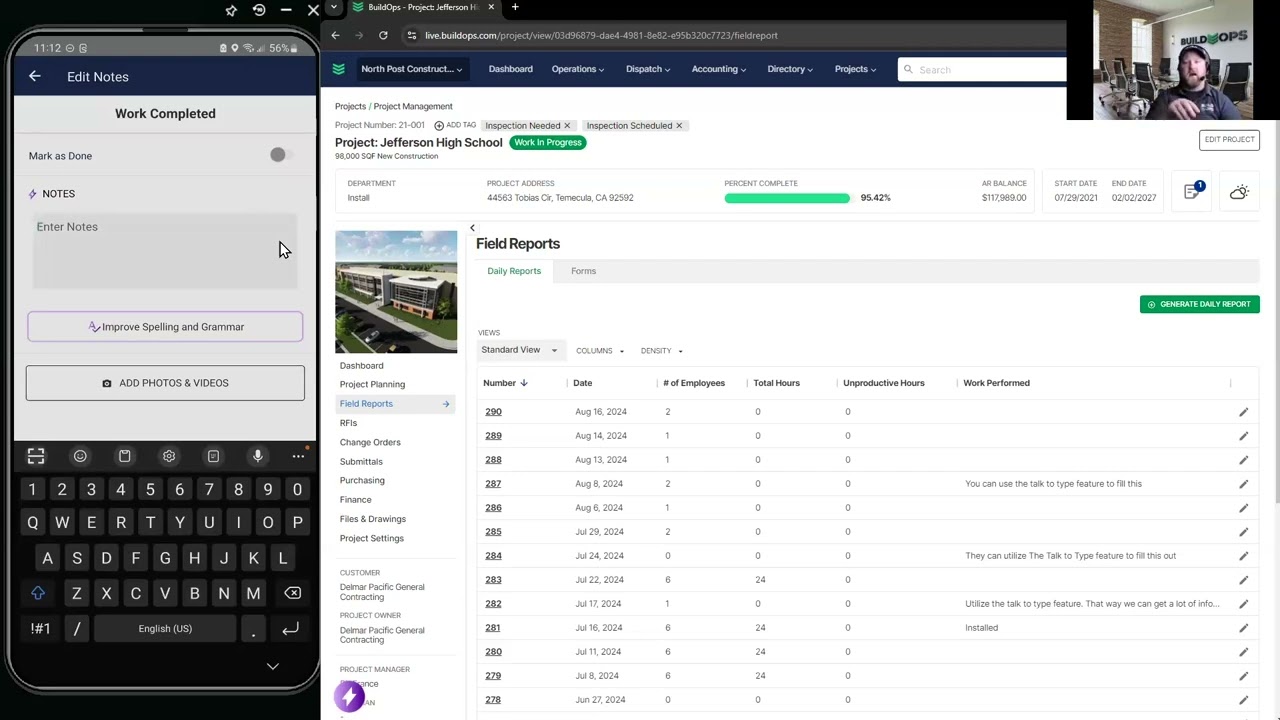
Task: Tap Improve Spelling and Grammar button
Action: click(165, 327)
